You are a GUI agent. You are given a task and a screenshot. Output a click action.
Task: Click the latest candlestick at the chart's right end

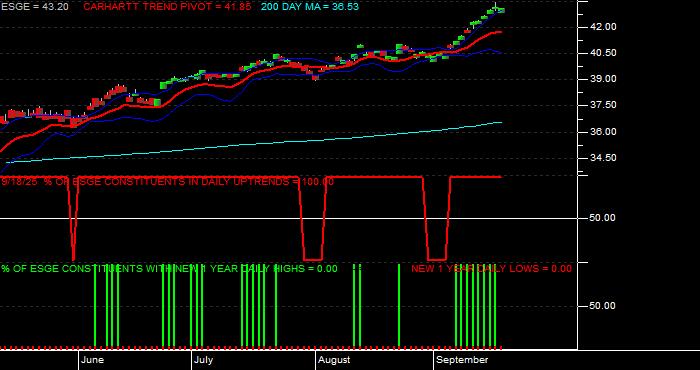[501, 10]
